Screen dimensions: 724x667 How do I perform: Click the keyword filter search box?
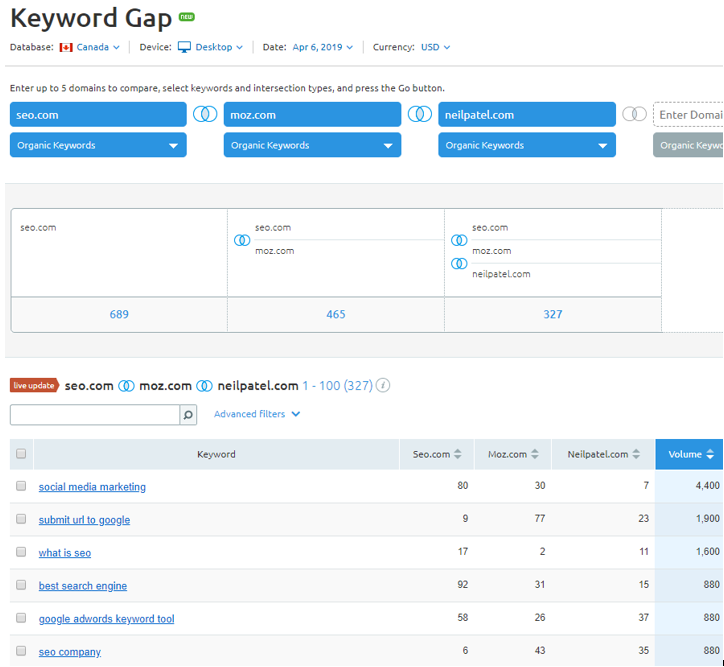click(x=95, y=415)
